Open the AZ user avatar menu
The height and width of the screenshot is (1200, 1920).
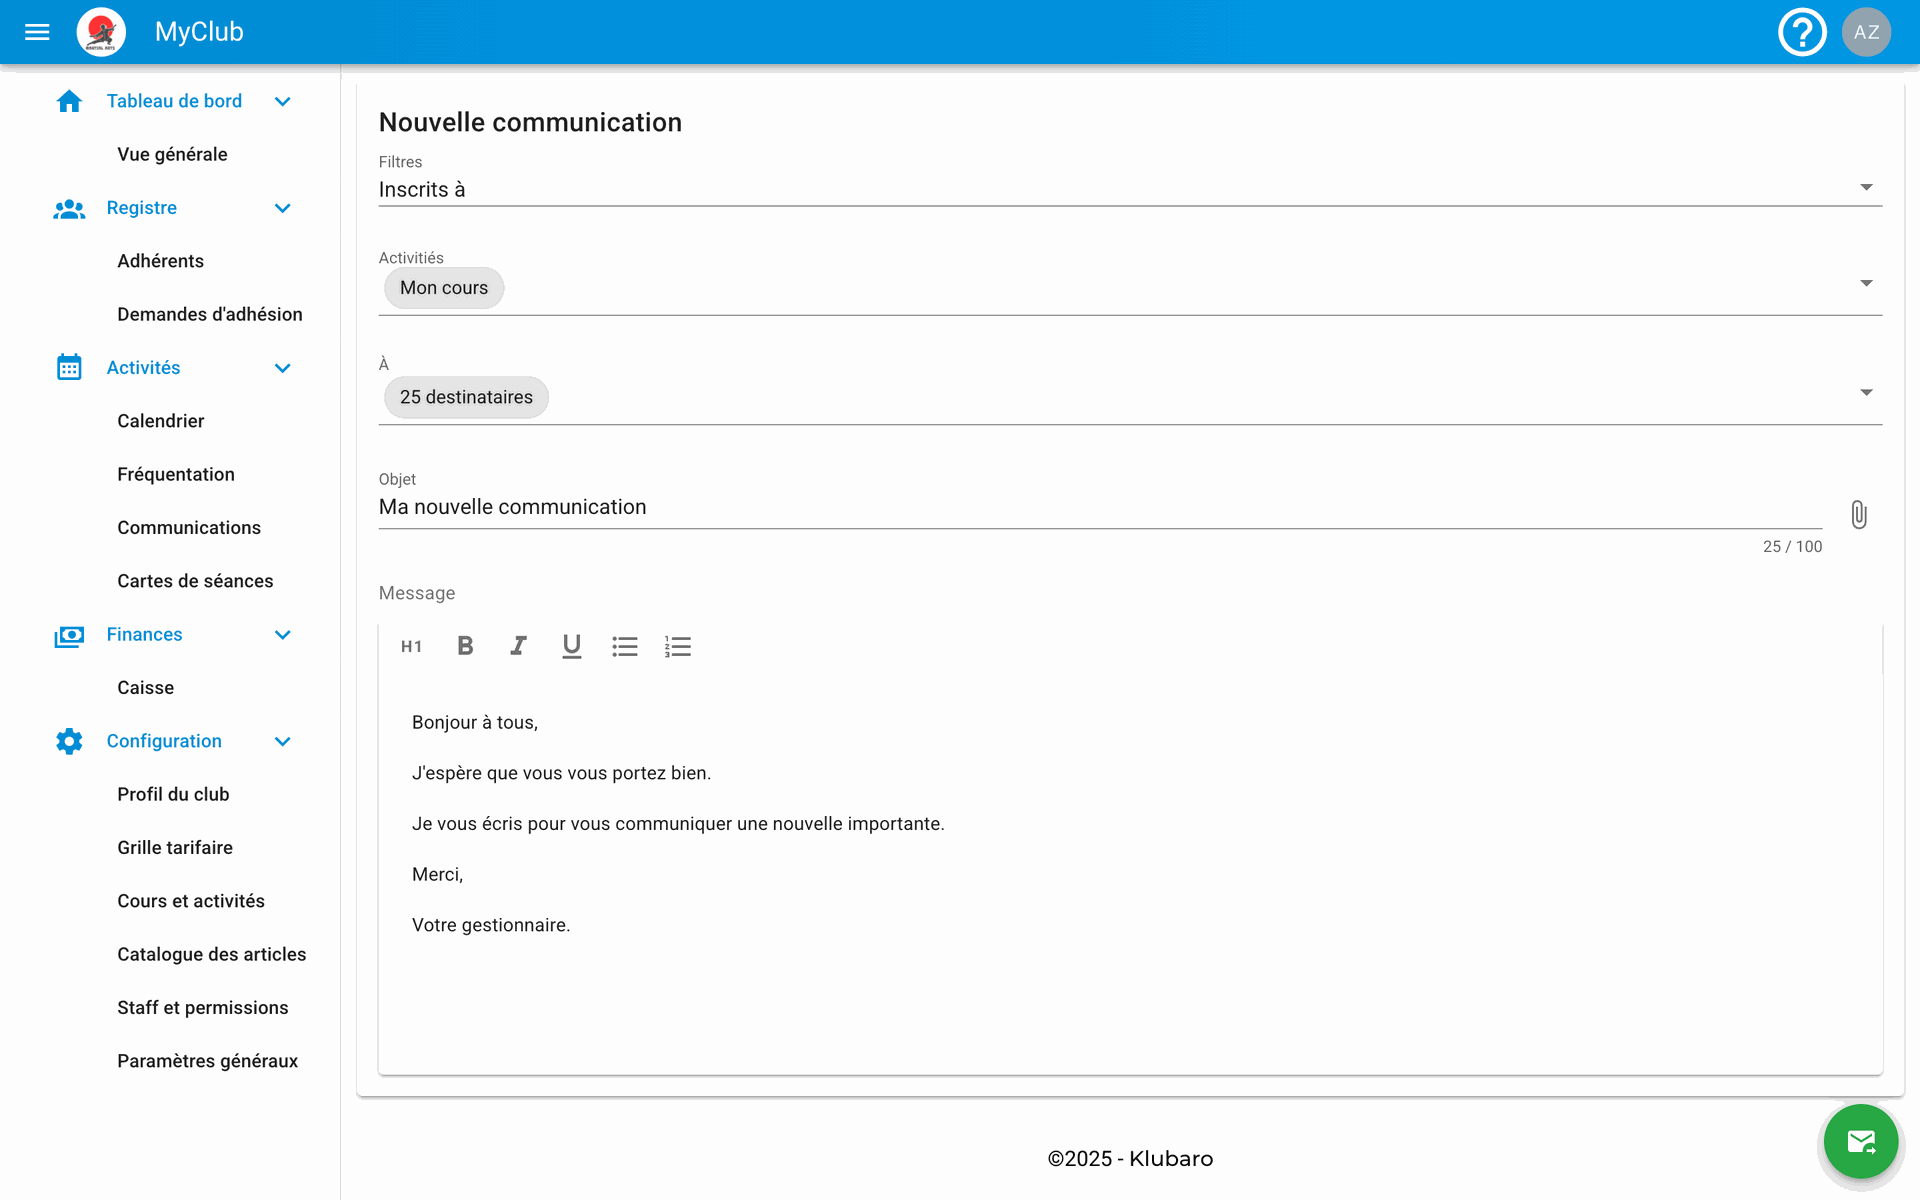1866,32
